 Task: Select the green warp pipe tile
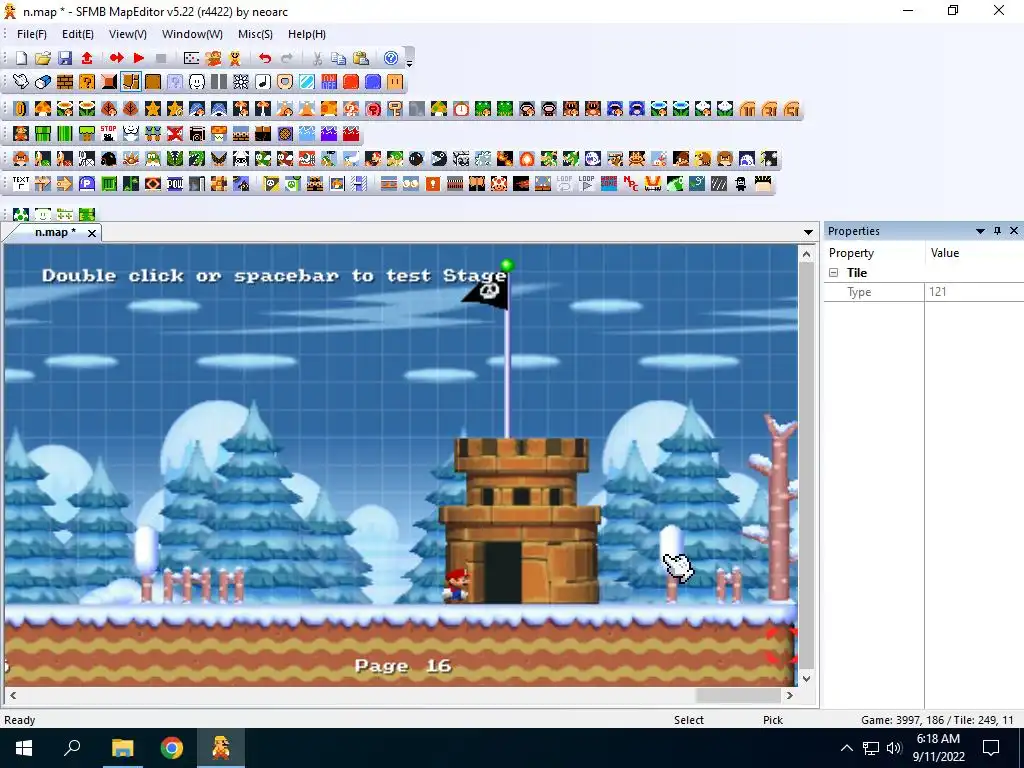click(43, 134)
